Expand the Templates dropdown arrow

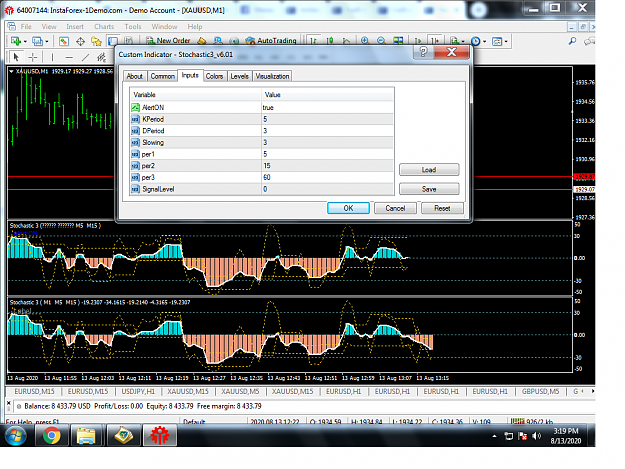point(506,41)
